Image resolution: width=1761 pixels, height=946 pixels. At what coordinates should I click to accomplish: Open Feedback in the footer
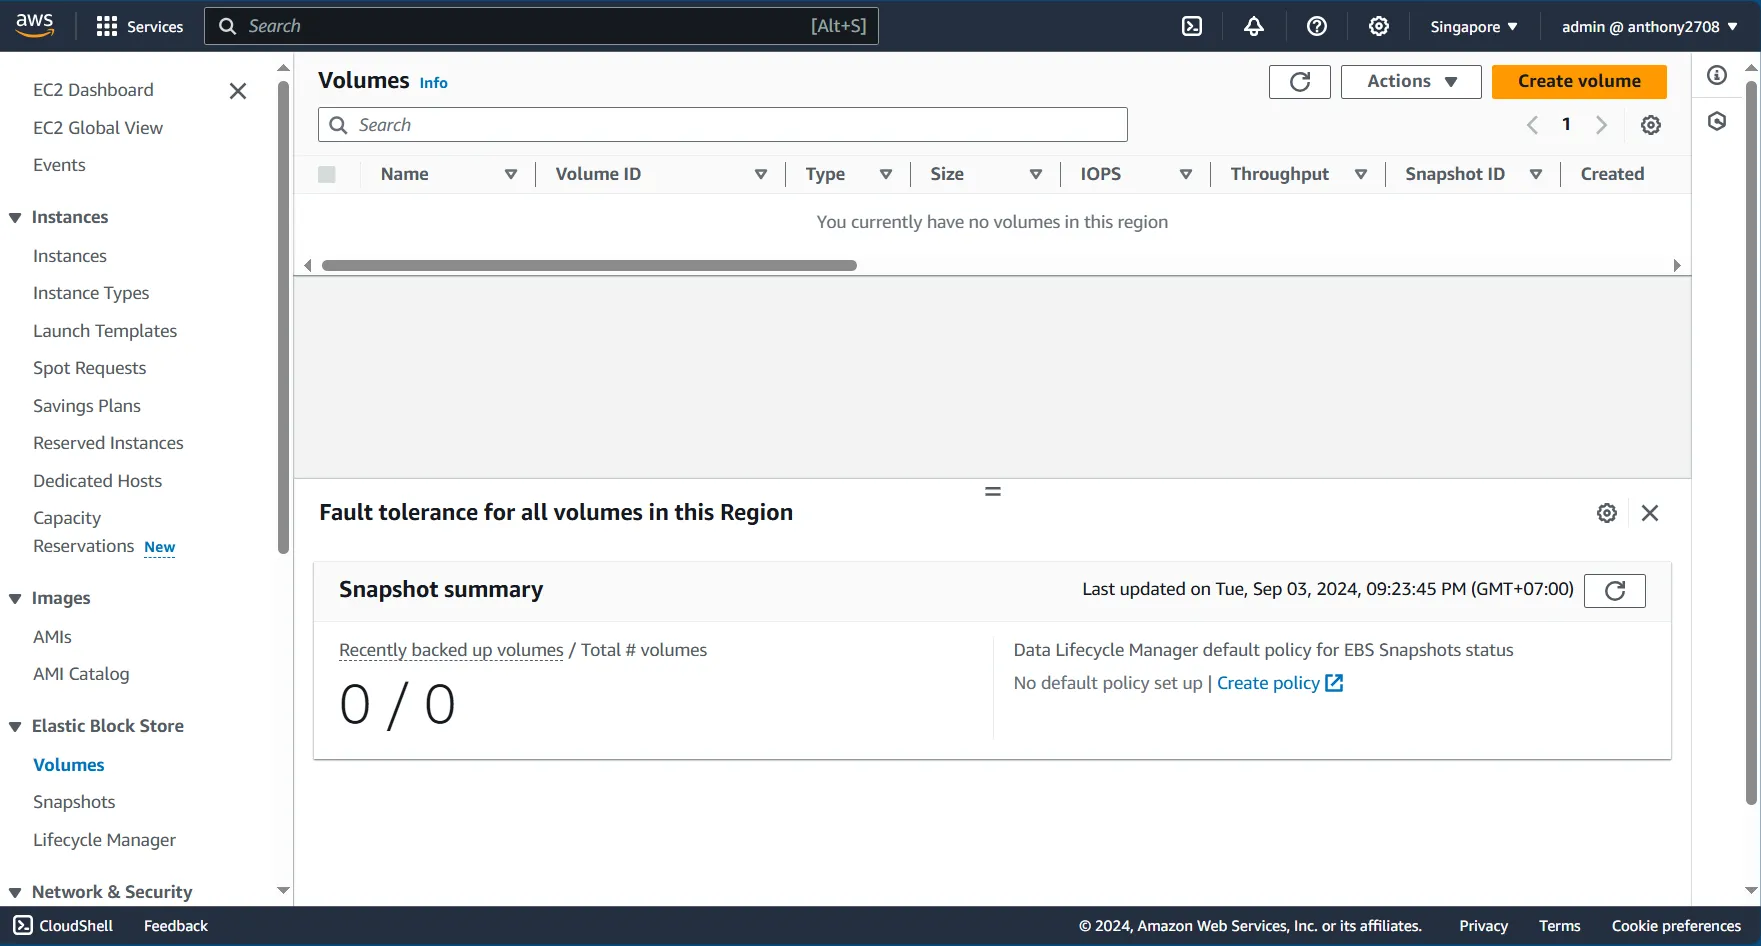176,926
